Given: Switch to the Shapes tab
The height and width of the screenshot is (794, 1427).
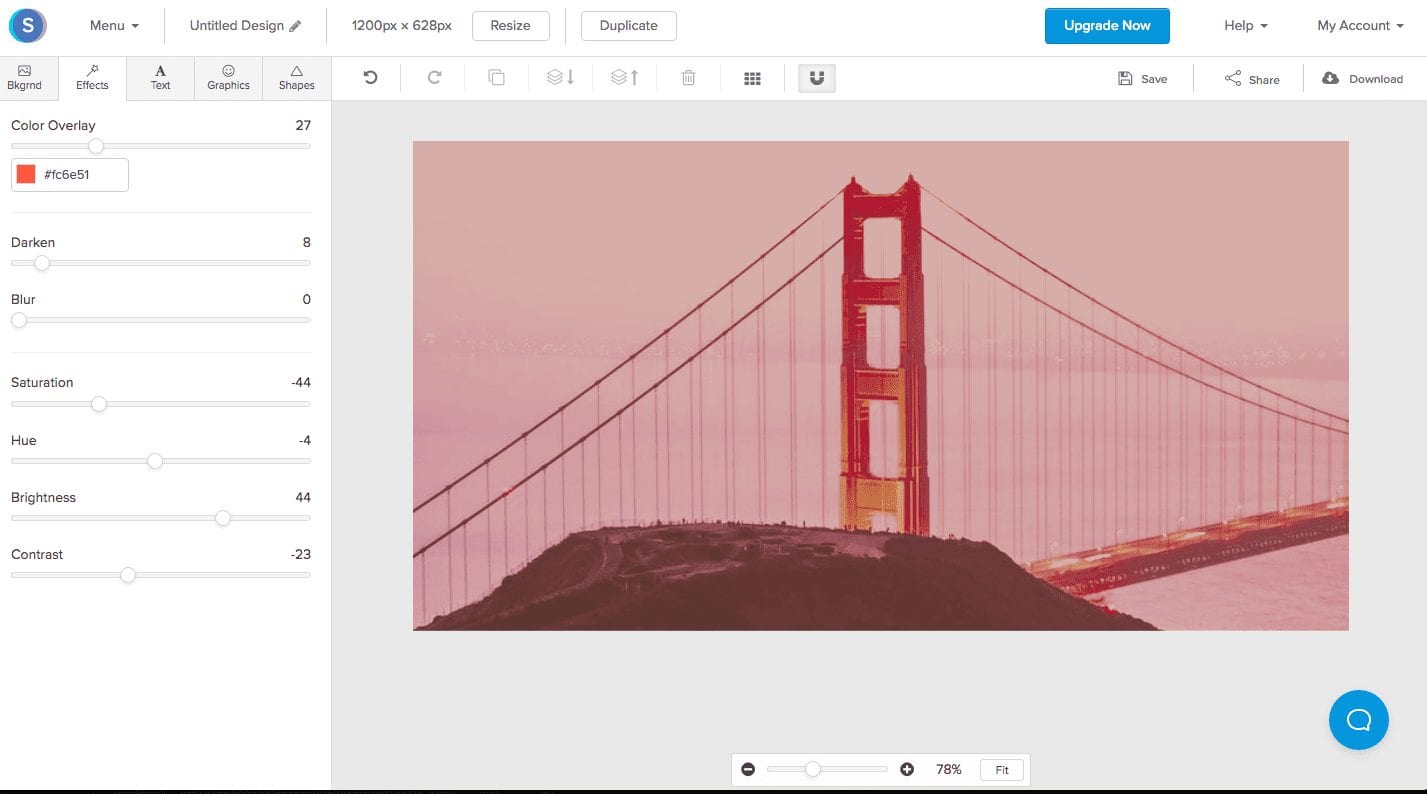Looking at the screenshot, I should click(x=296, y=78).
